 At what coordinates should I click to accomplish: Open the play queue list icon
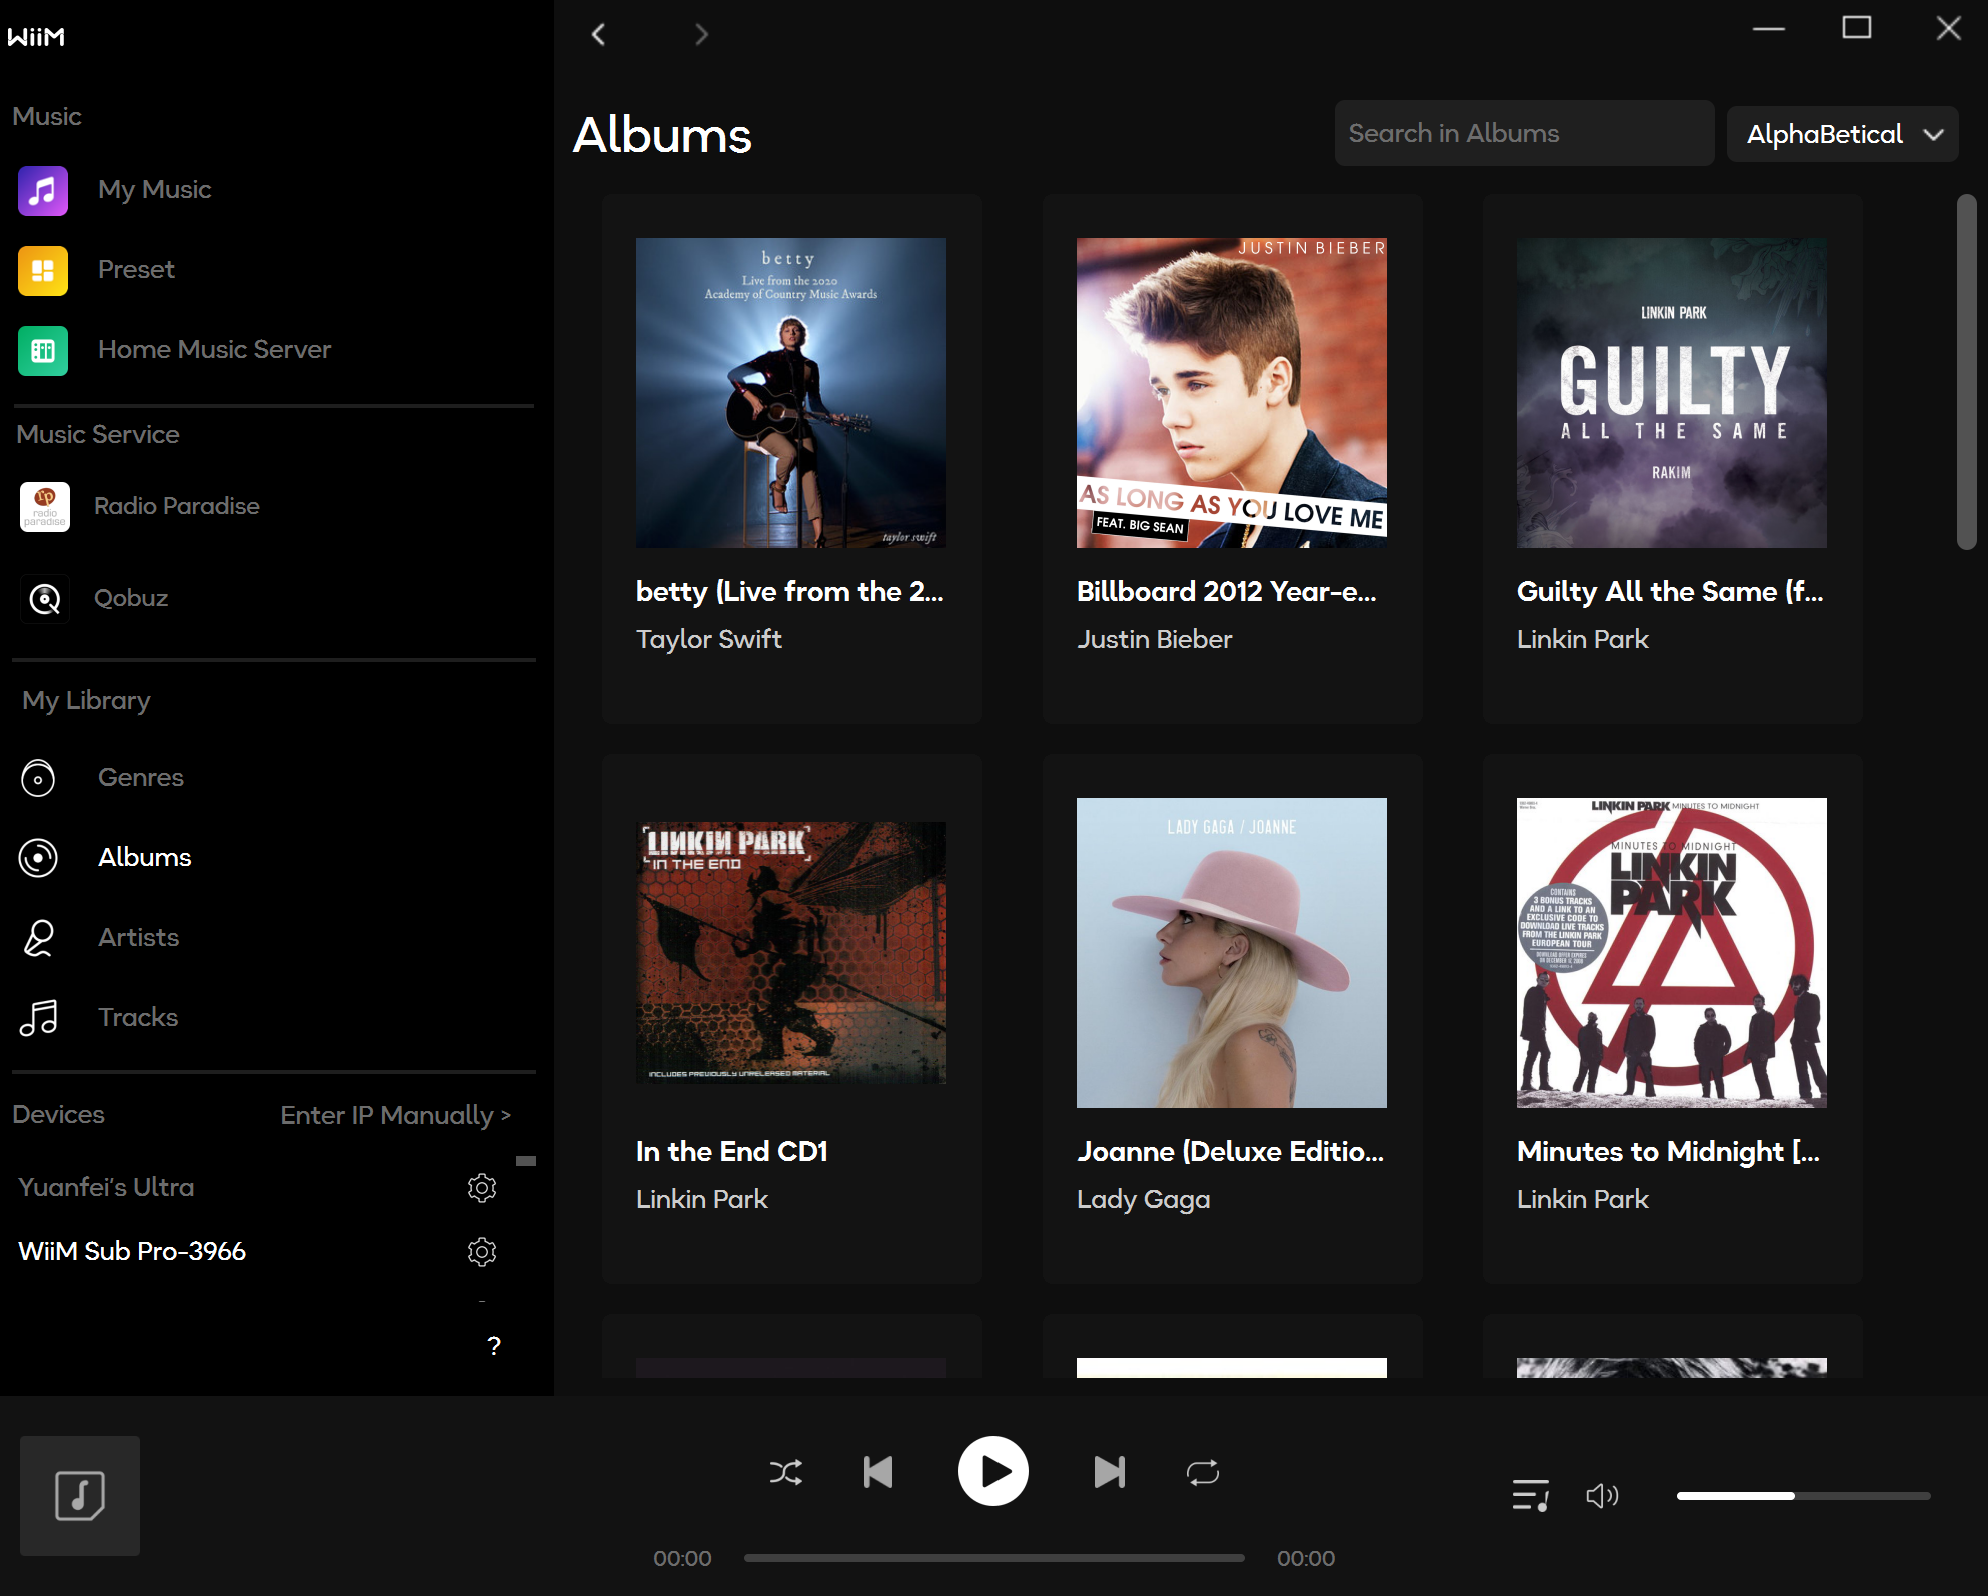pos(1530,1496)
